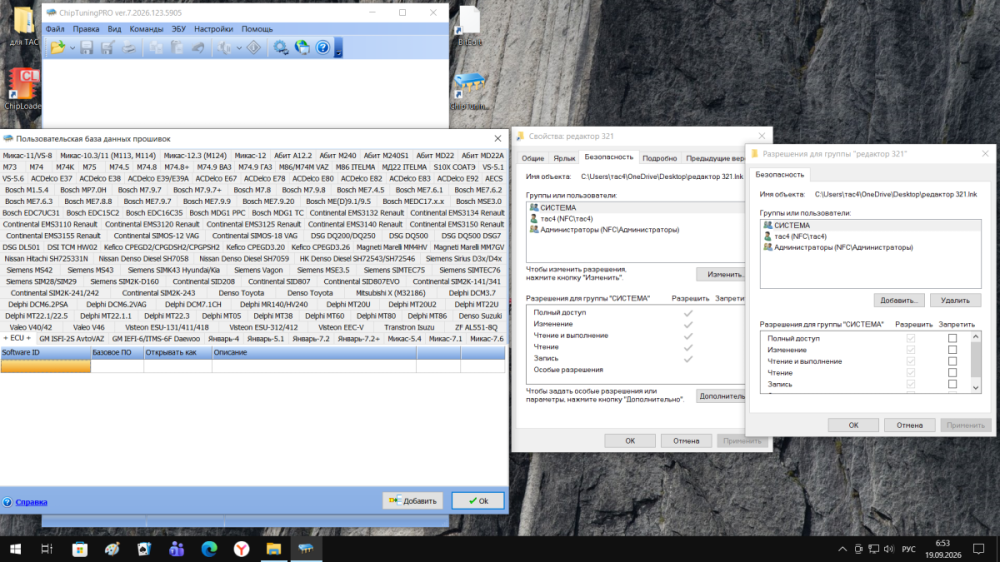Open the BitEdit desktop shortcut
1000x562 pixels.
470,26
